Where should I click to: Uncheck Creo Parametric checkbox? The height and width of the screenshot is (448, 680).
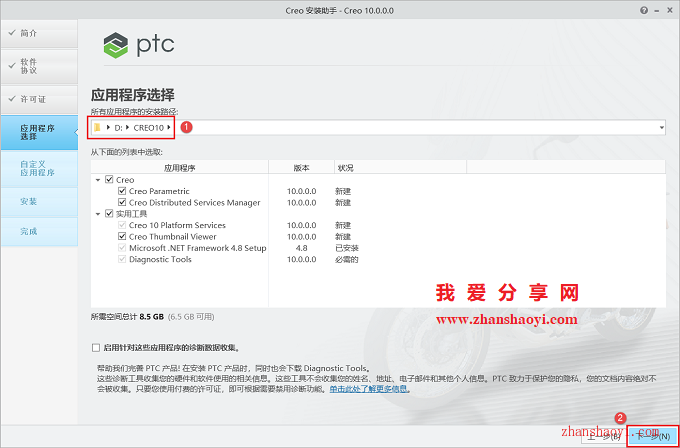[x=122, y=191]
